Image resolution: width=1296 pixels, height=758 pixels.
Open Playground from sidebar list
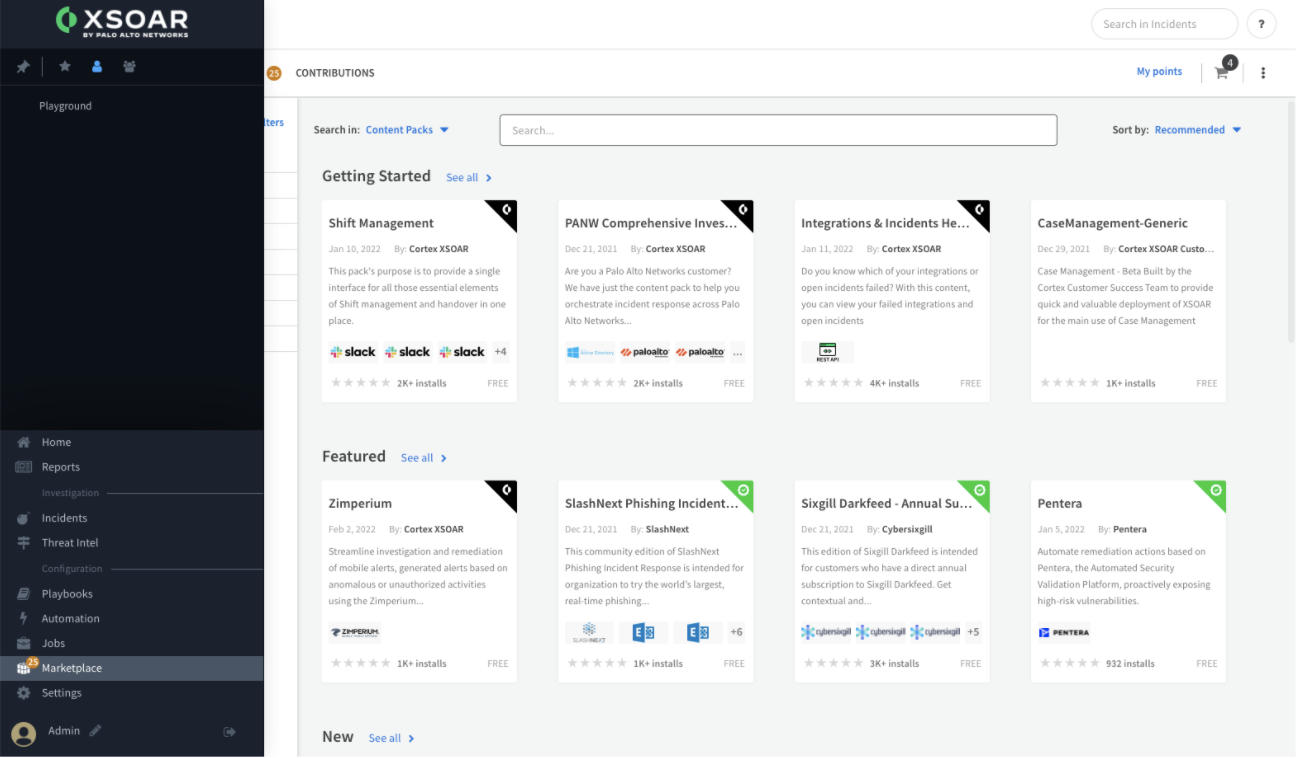coord(65,106)
